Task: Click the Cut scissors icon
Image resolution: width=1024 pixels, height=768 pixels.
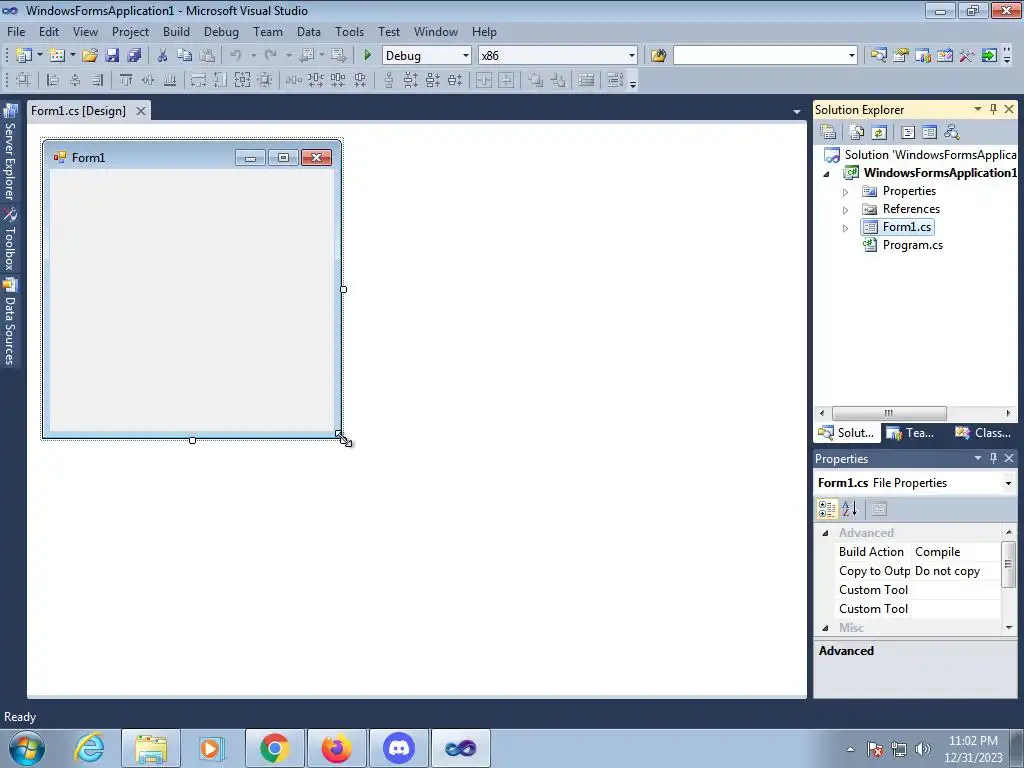Action: click(x=163, y=56)
